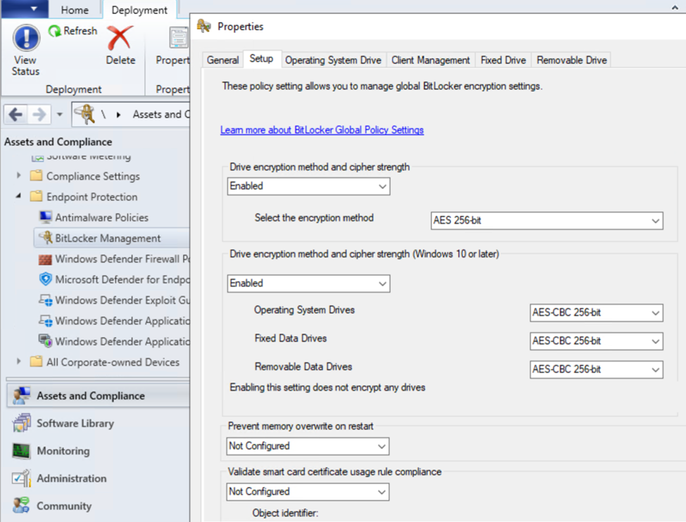Click the All Corporate-owned Devices folder icon
This screenshot has width=686, height=522.
click(36, 362)
